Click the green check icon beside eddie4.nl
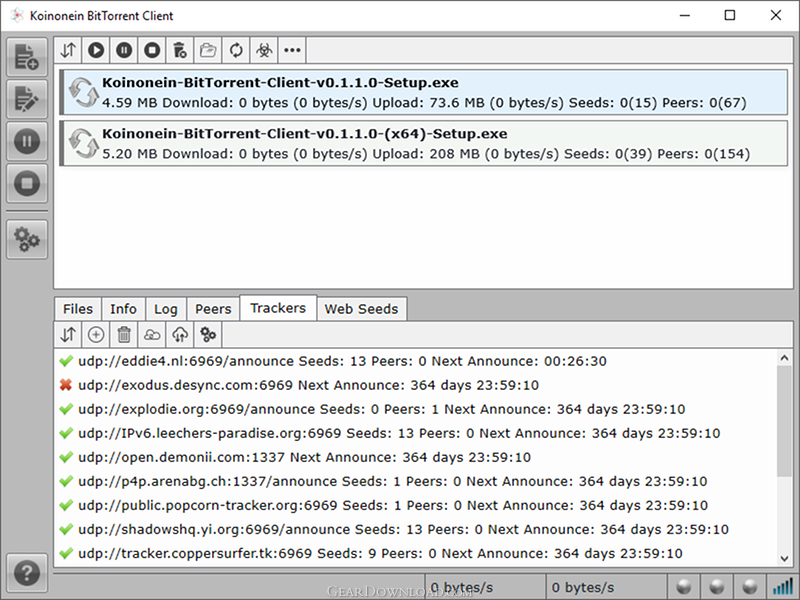 pyautogui.click(x=66, y=361)
